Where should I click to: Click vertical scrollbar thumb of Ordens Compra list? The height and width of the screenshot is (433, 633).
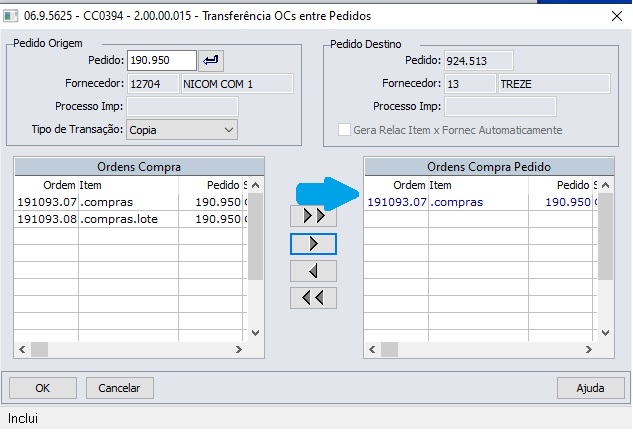[x=256, y=236]
